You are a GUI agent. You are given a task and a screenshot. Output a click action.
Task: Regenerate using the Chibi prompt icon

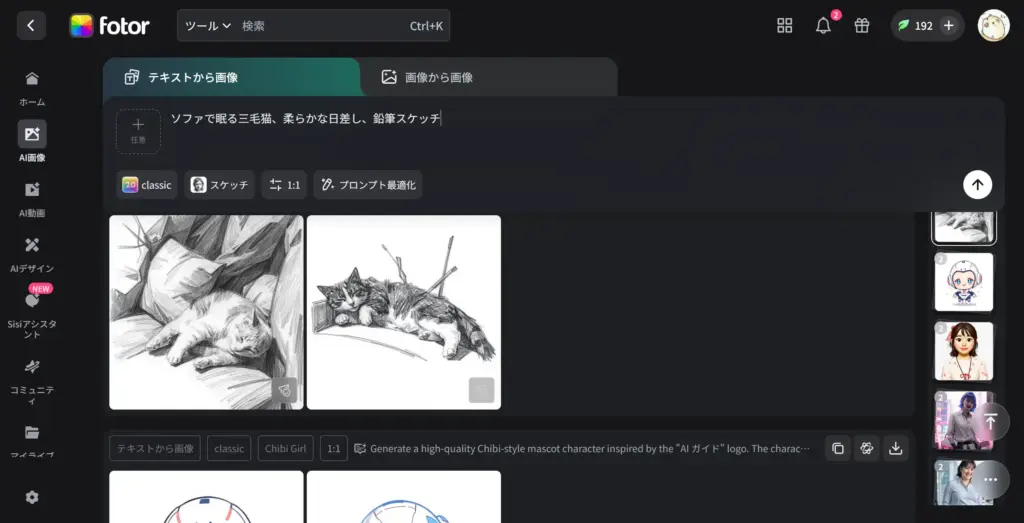pyautogui.click(x=867, y=449)
